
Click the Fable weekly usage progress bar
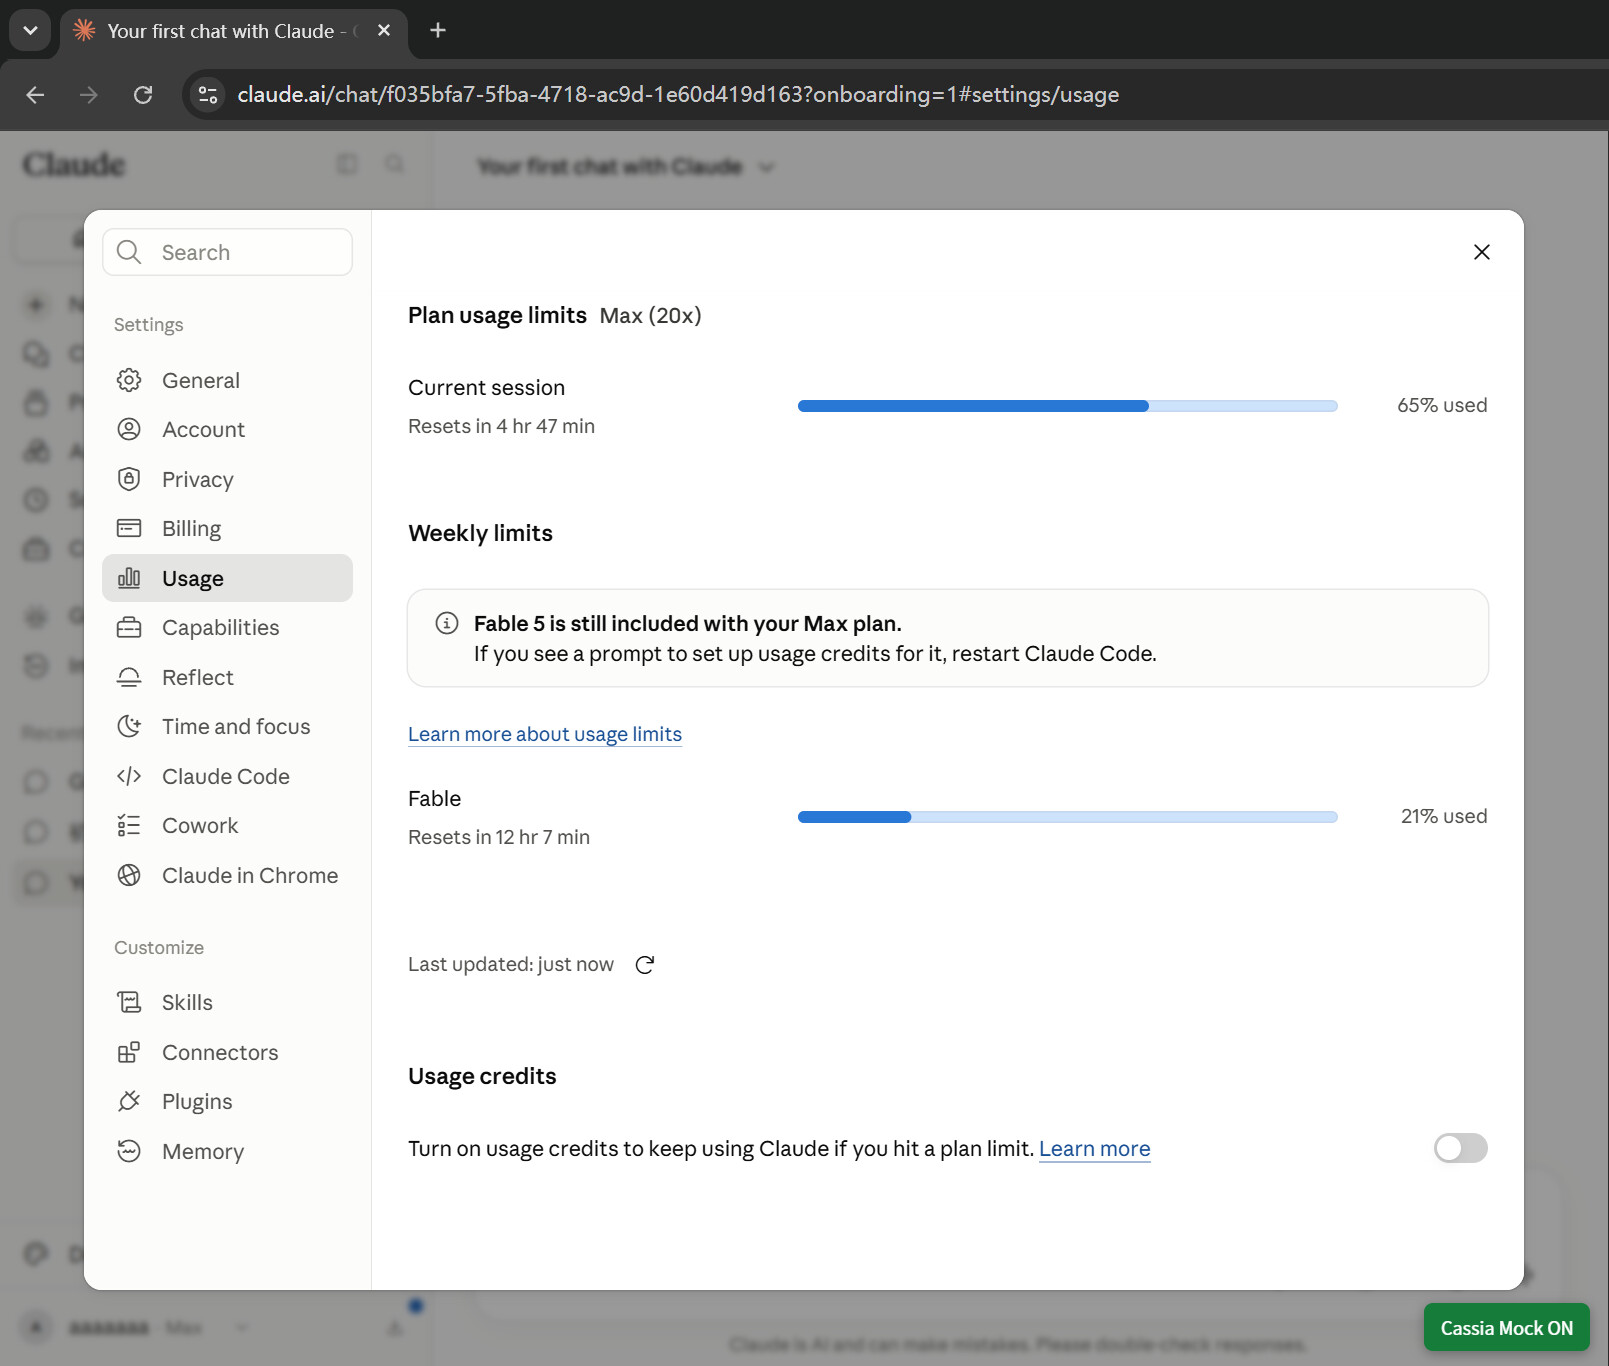pyautogui.click(x=1067, y=817)
